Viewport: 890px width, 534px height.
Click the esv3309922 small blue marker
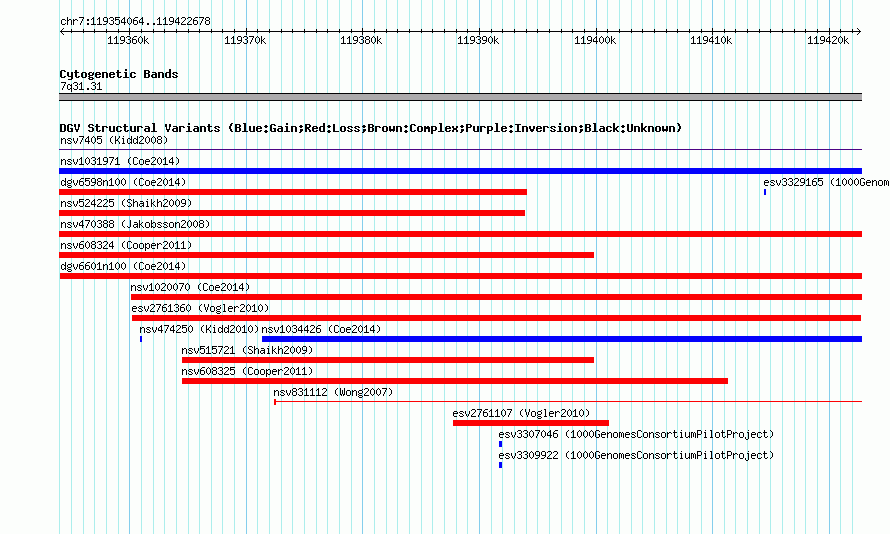500,465
